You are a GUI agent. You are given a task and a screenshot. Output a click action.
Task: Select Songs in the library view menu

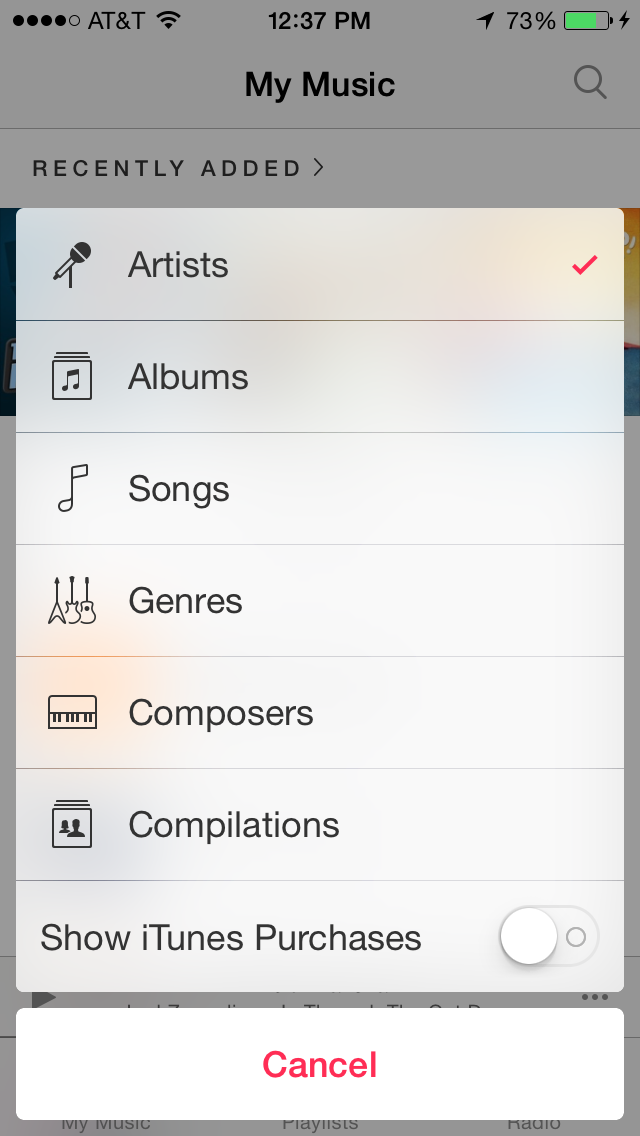coord(320,488)
